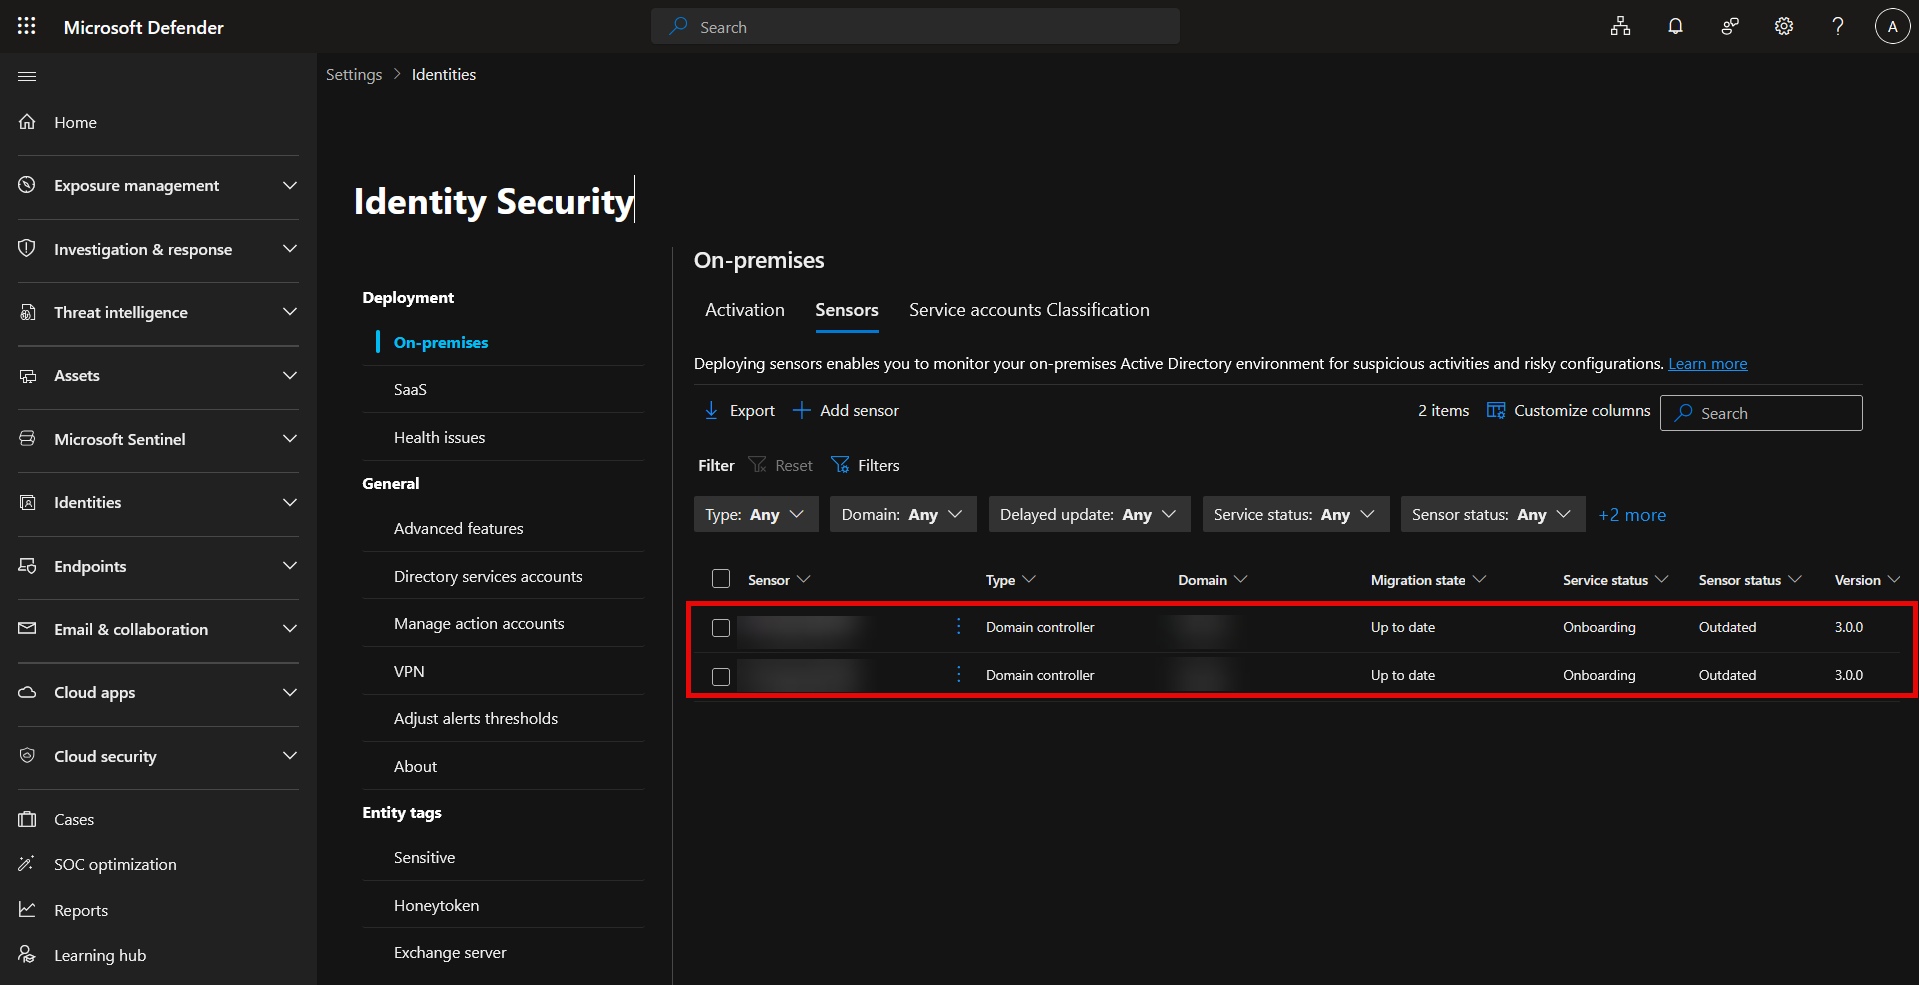
Task: Click the sensors table Search field
Action: click(x=1761, y=413)
